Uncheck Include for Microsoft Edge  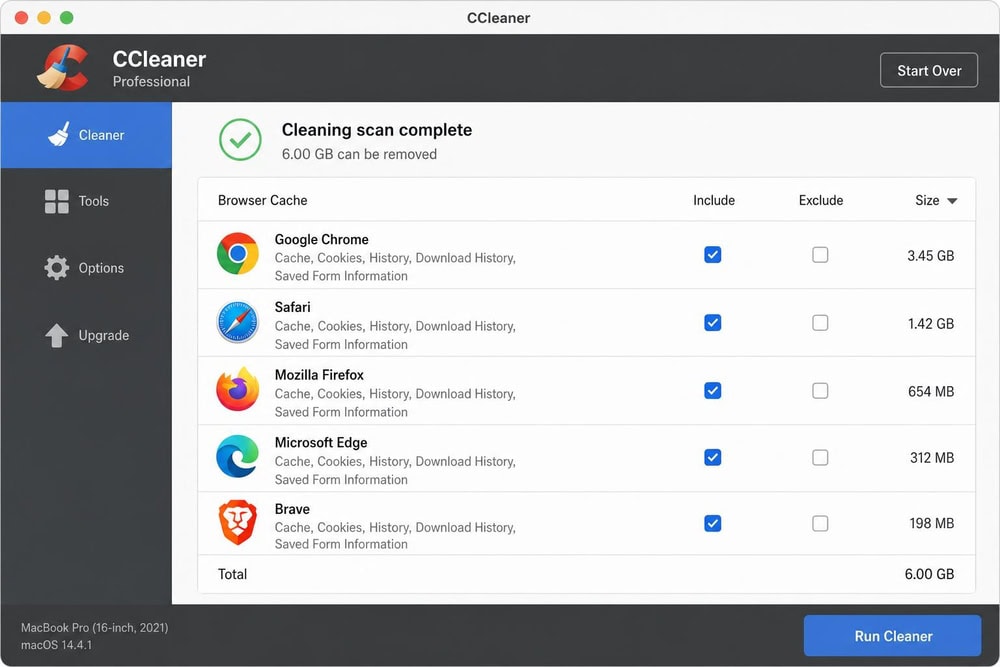point(712,457)
